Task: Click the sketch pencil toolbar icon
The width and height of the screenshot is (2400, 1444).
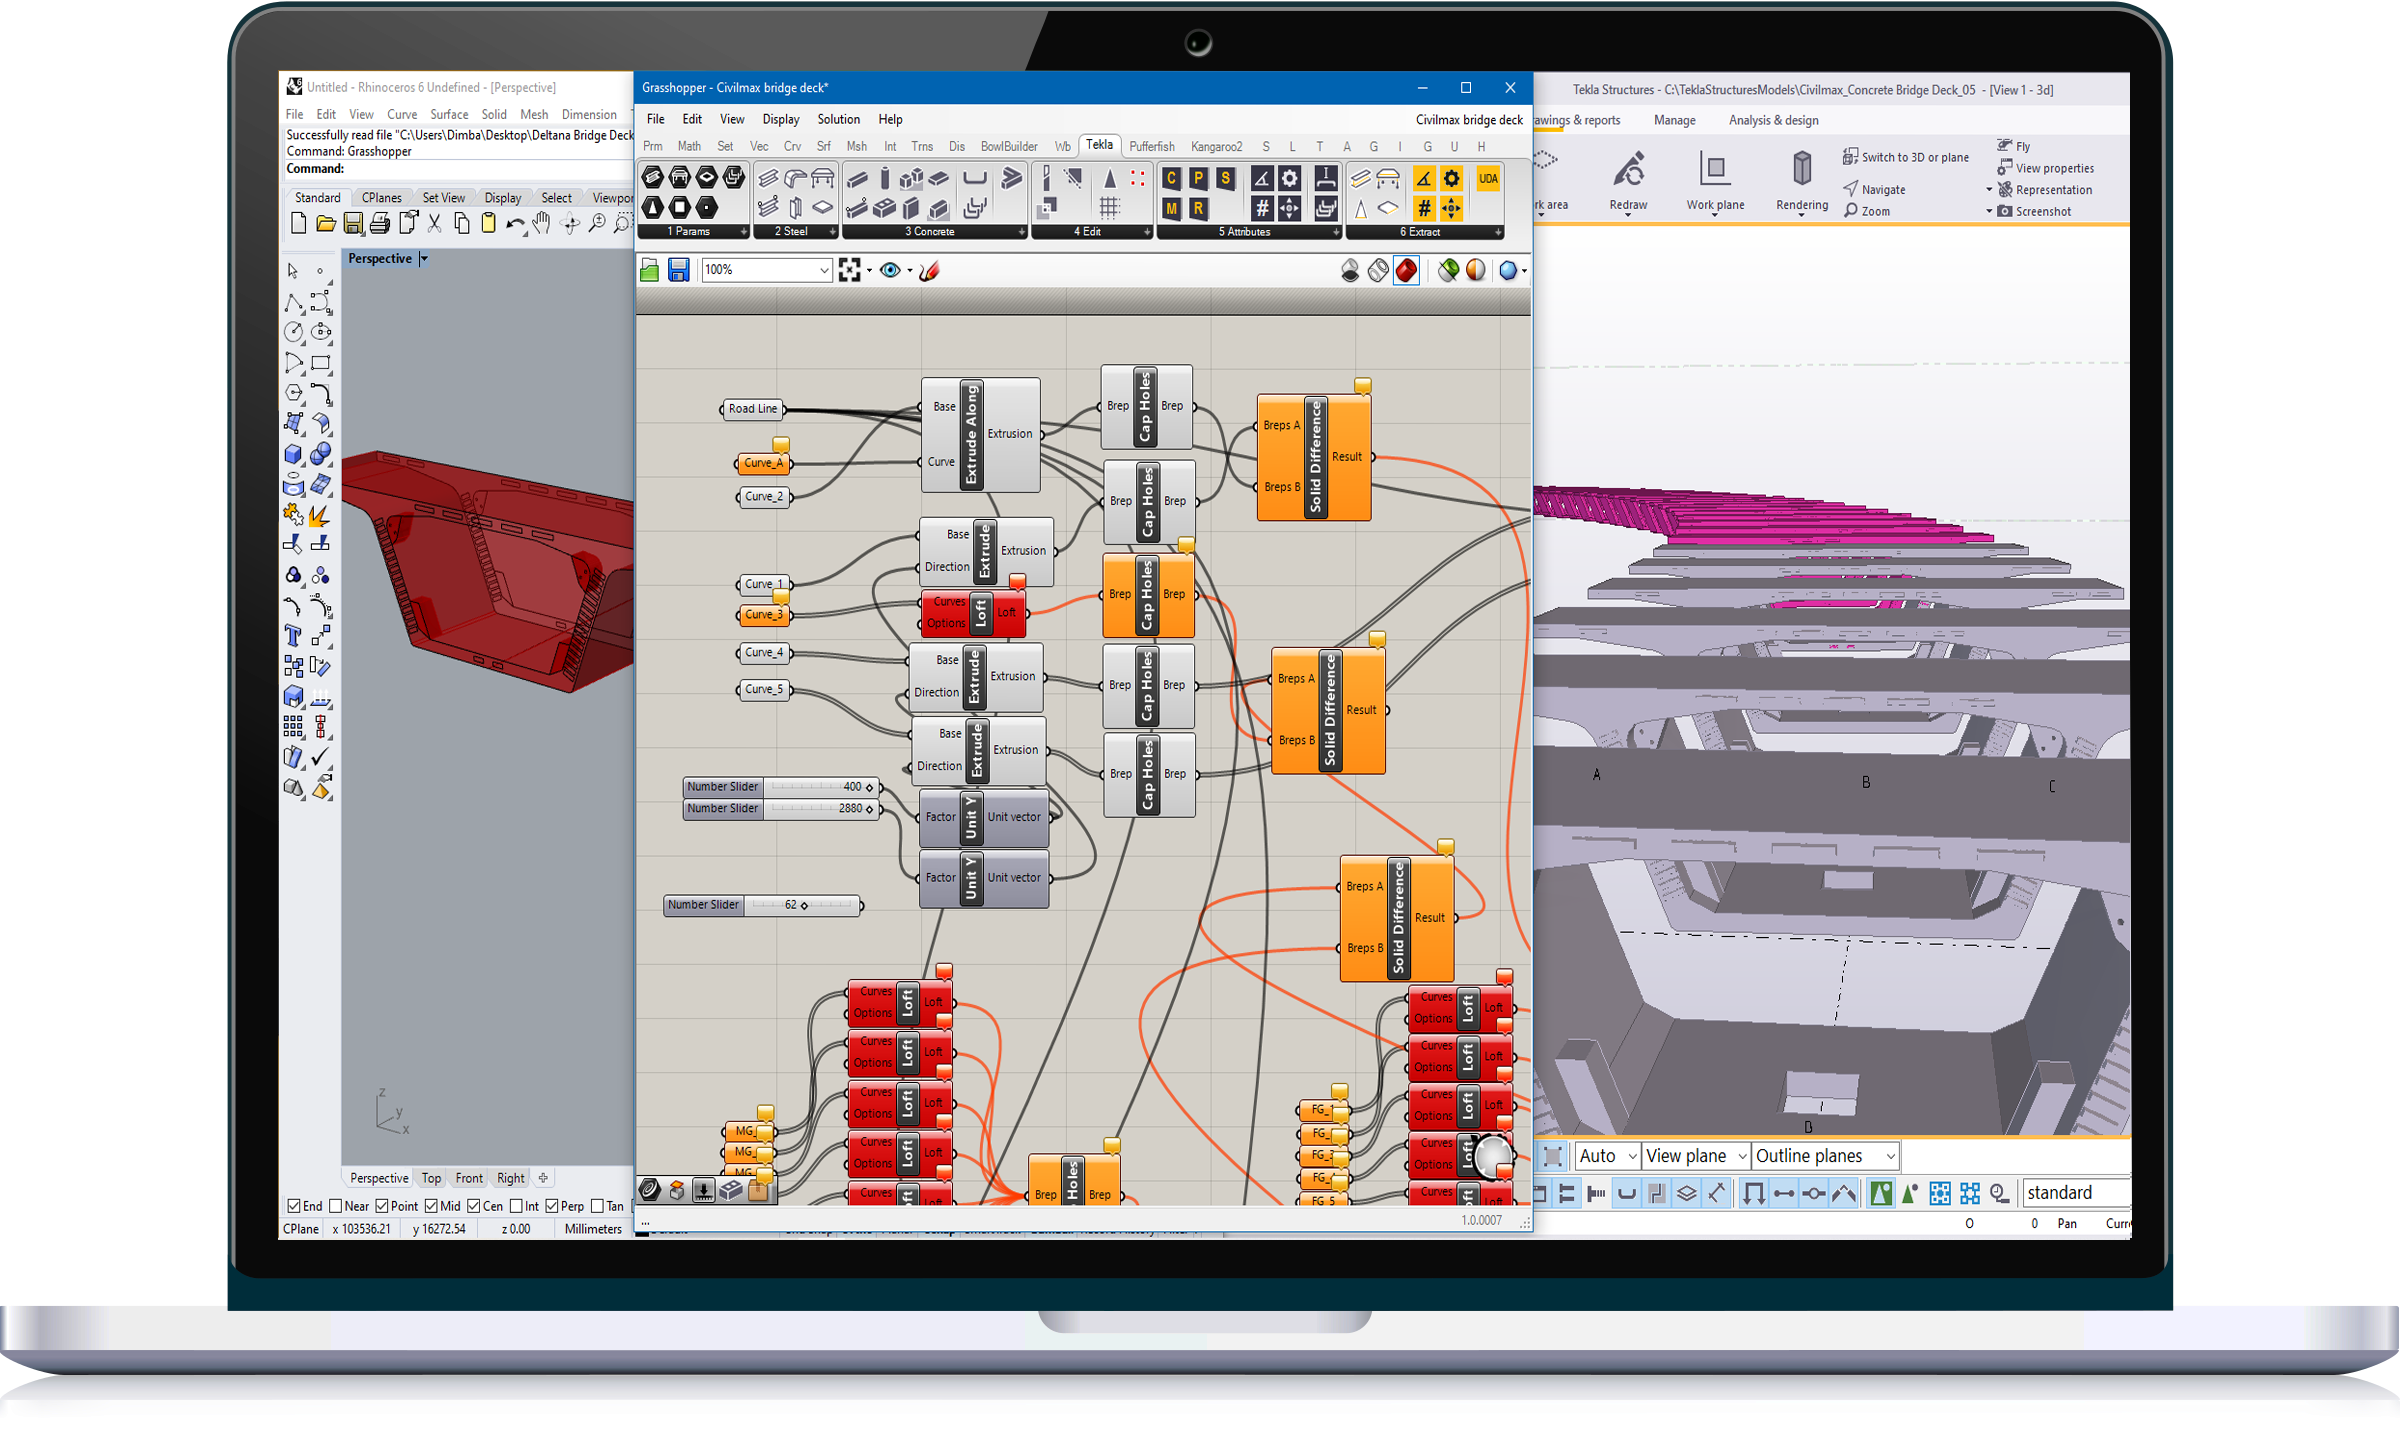Action: pos(930,270)
